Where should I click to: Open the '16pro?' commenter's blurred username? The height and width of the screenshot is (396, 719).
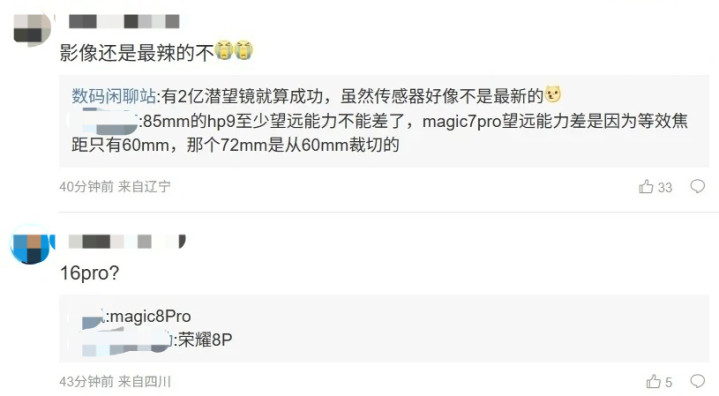127,241
